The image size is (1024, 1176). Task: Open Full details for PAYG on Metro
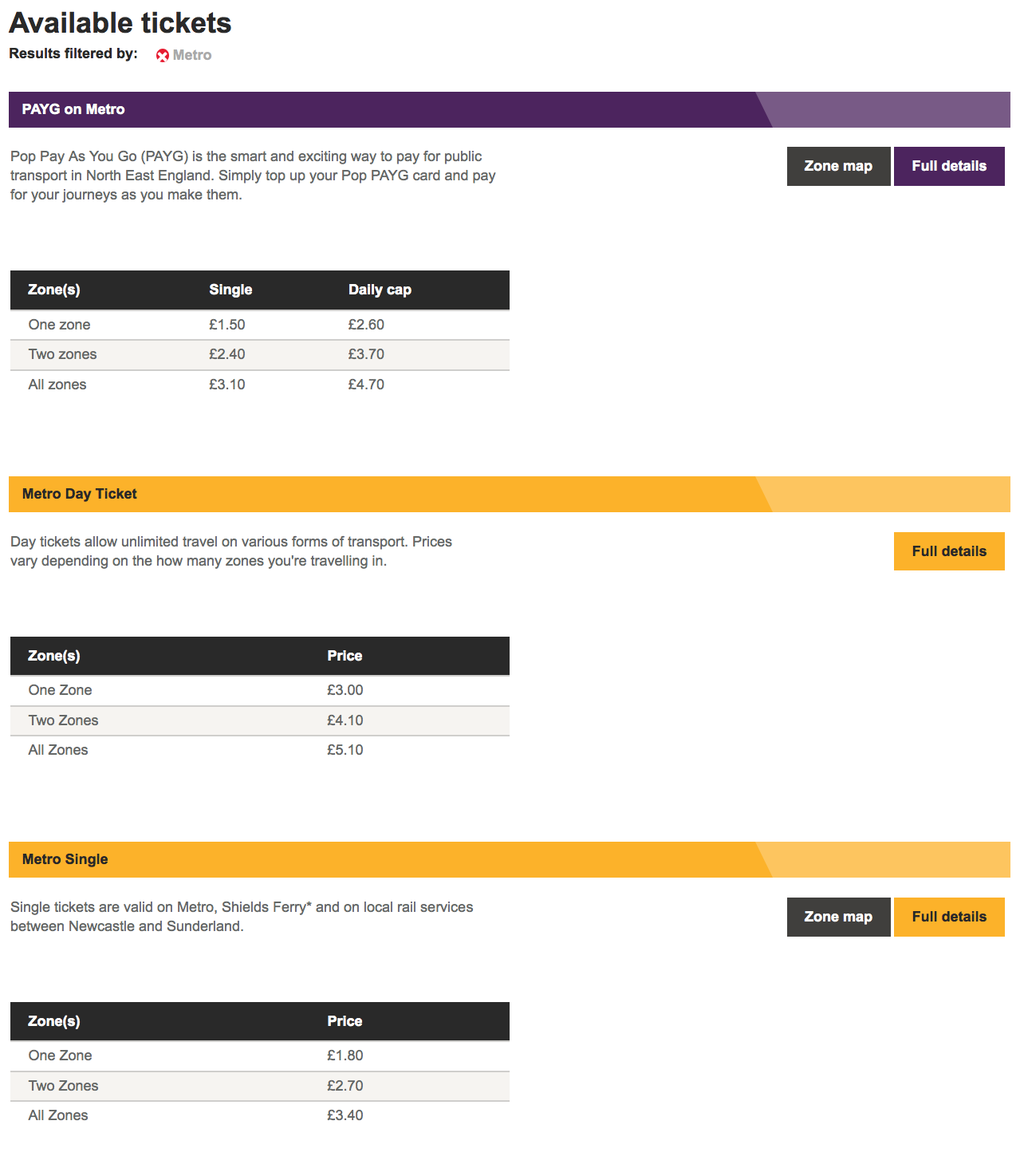tap(949, 166)
